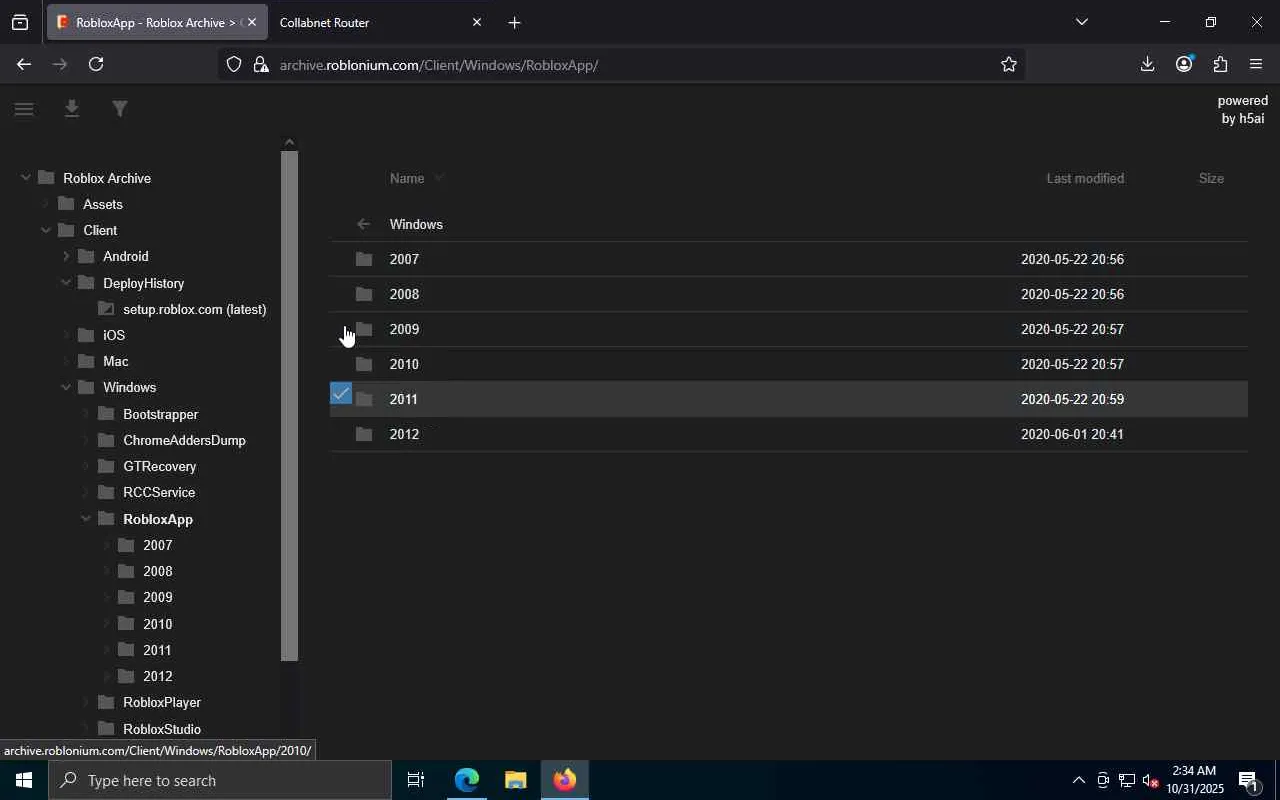Image resolution: width=1280 pixels, height=800 pixels.
Task: Click the taskbar volume icon
Action: coord(1150,781)
